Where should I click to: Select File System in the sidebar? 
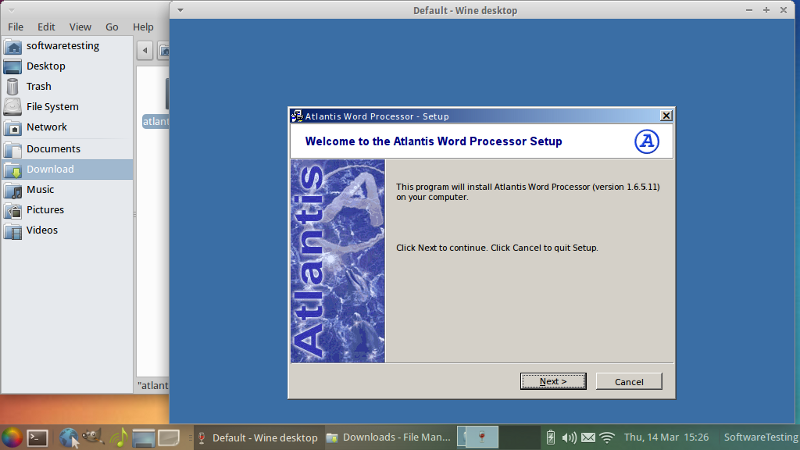click(x=67, y=107)
